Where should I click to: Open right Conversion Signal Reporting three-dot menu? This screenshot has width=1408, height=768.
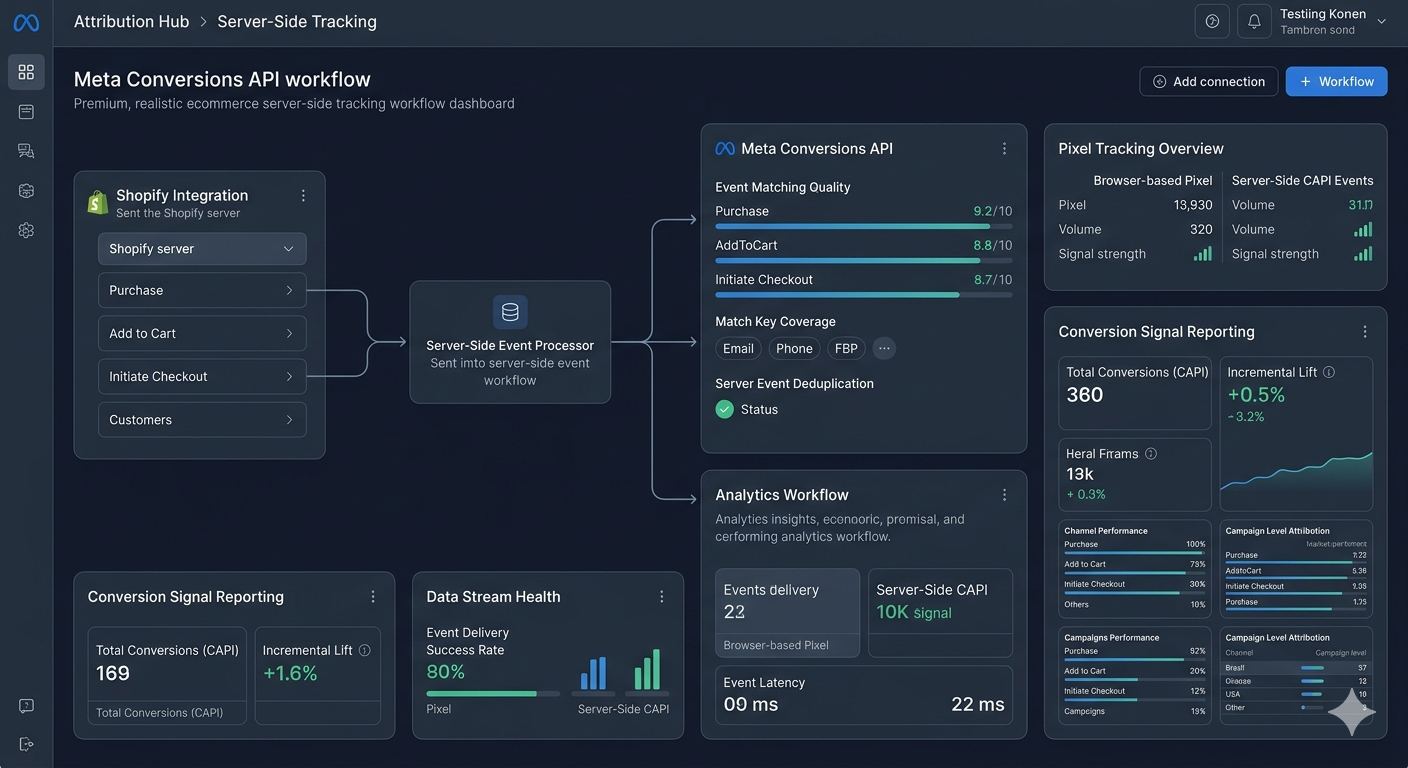coord(1365,331)
